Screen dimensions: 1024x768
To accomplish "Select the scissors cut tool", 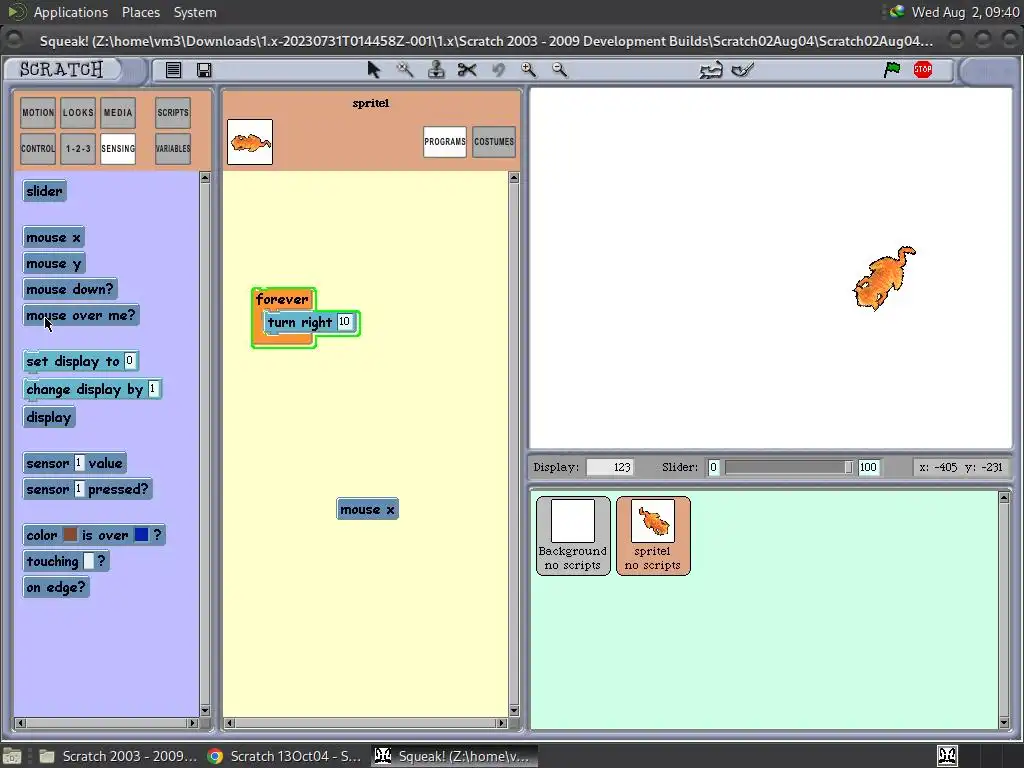I will pos(467,70).
